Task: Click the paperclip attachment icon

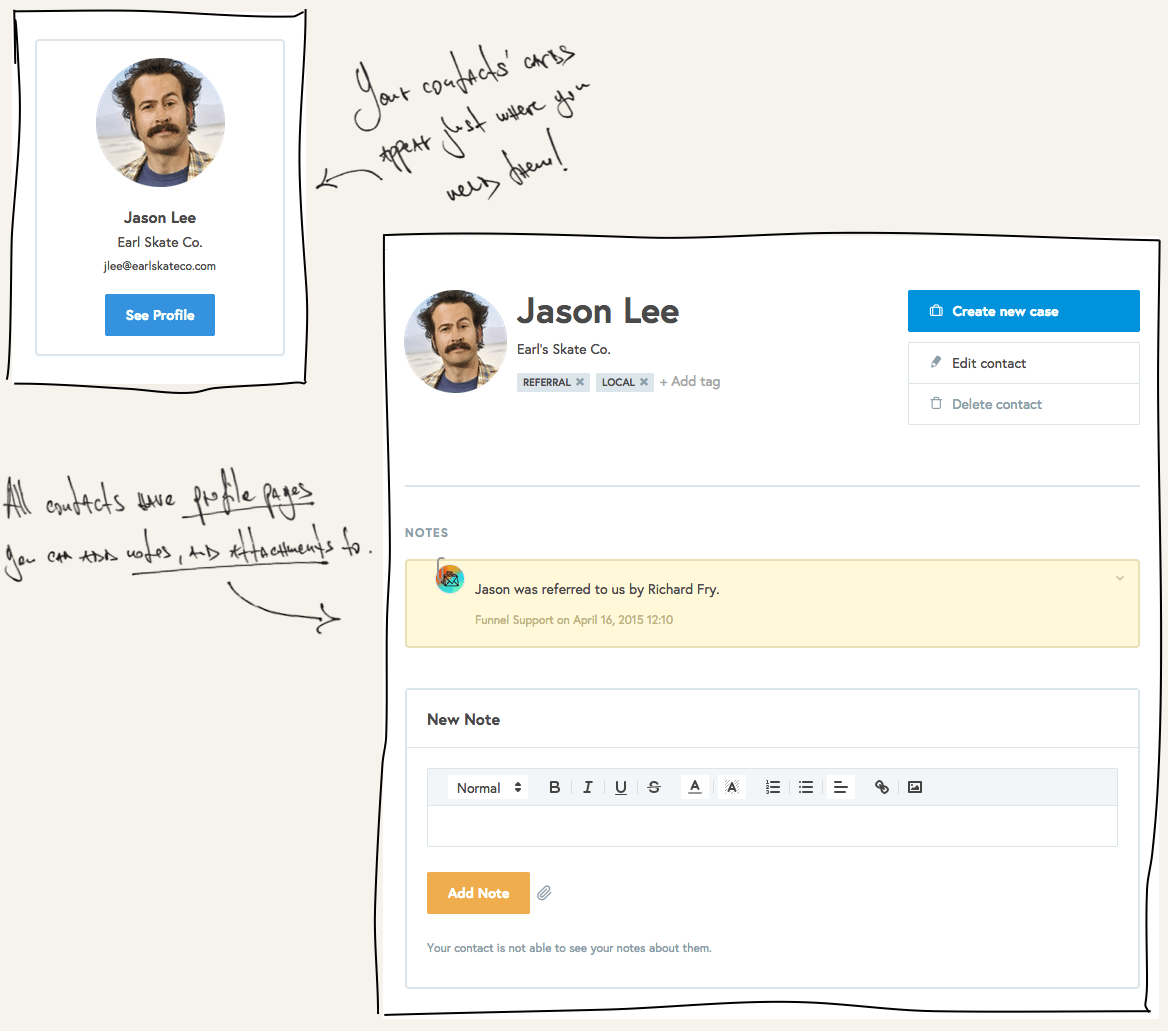Action: (545, 893)
